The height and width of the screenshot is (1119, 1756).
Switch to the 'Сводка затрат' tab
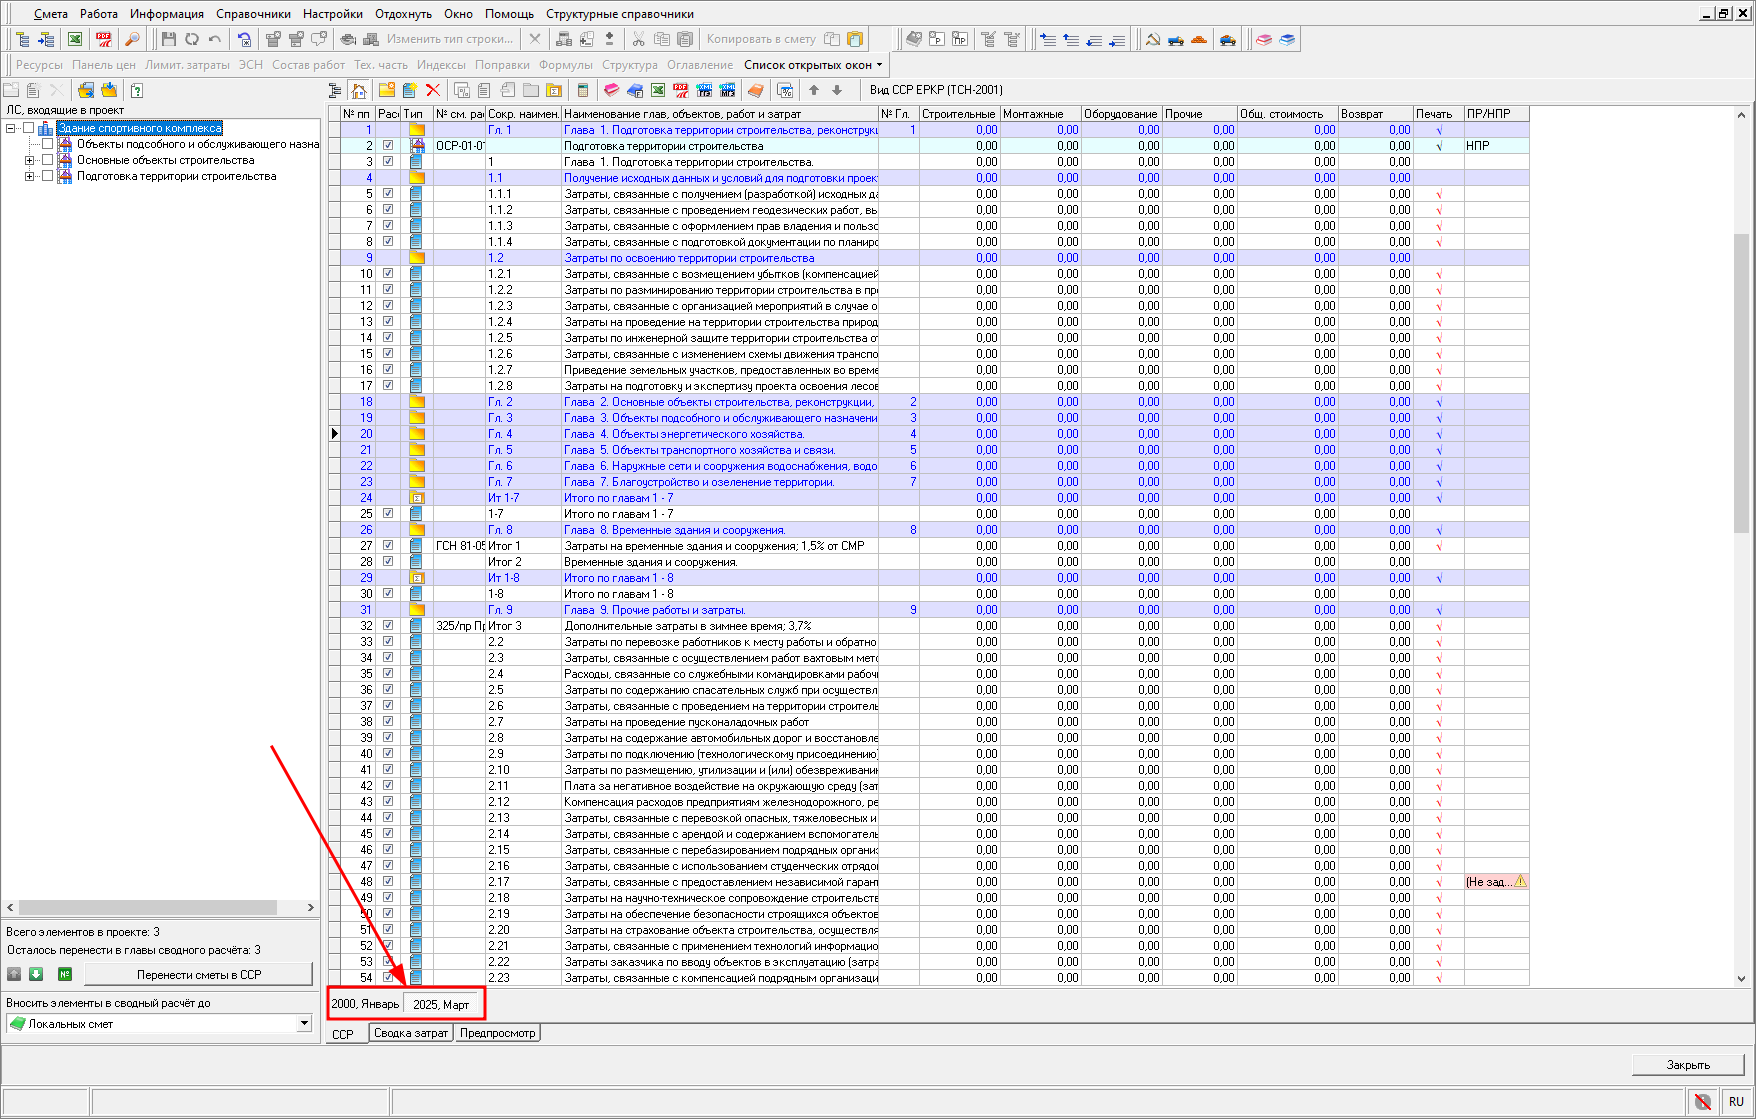[410, 1033]
